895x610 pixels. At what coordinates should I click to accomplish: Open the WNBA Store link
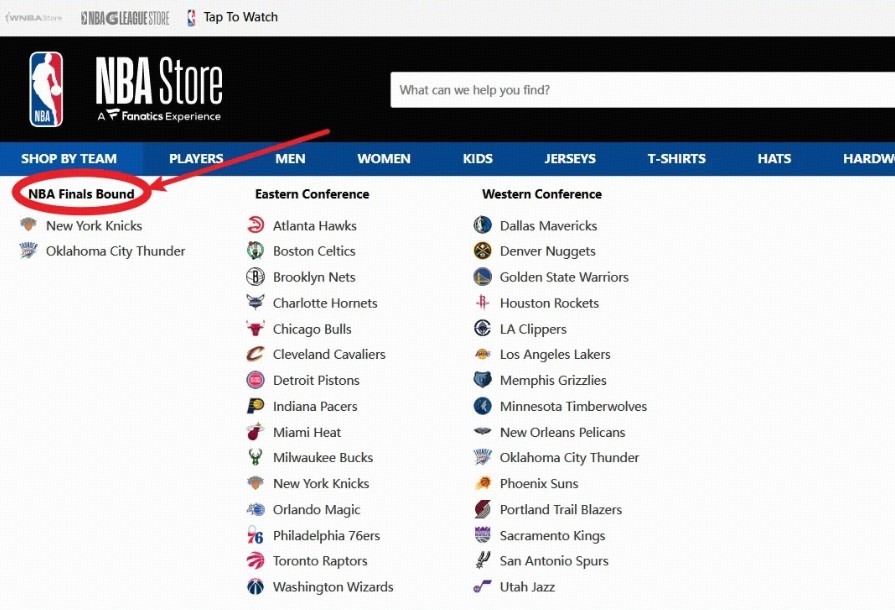[x=33, y=18]
